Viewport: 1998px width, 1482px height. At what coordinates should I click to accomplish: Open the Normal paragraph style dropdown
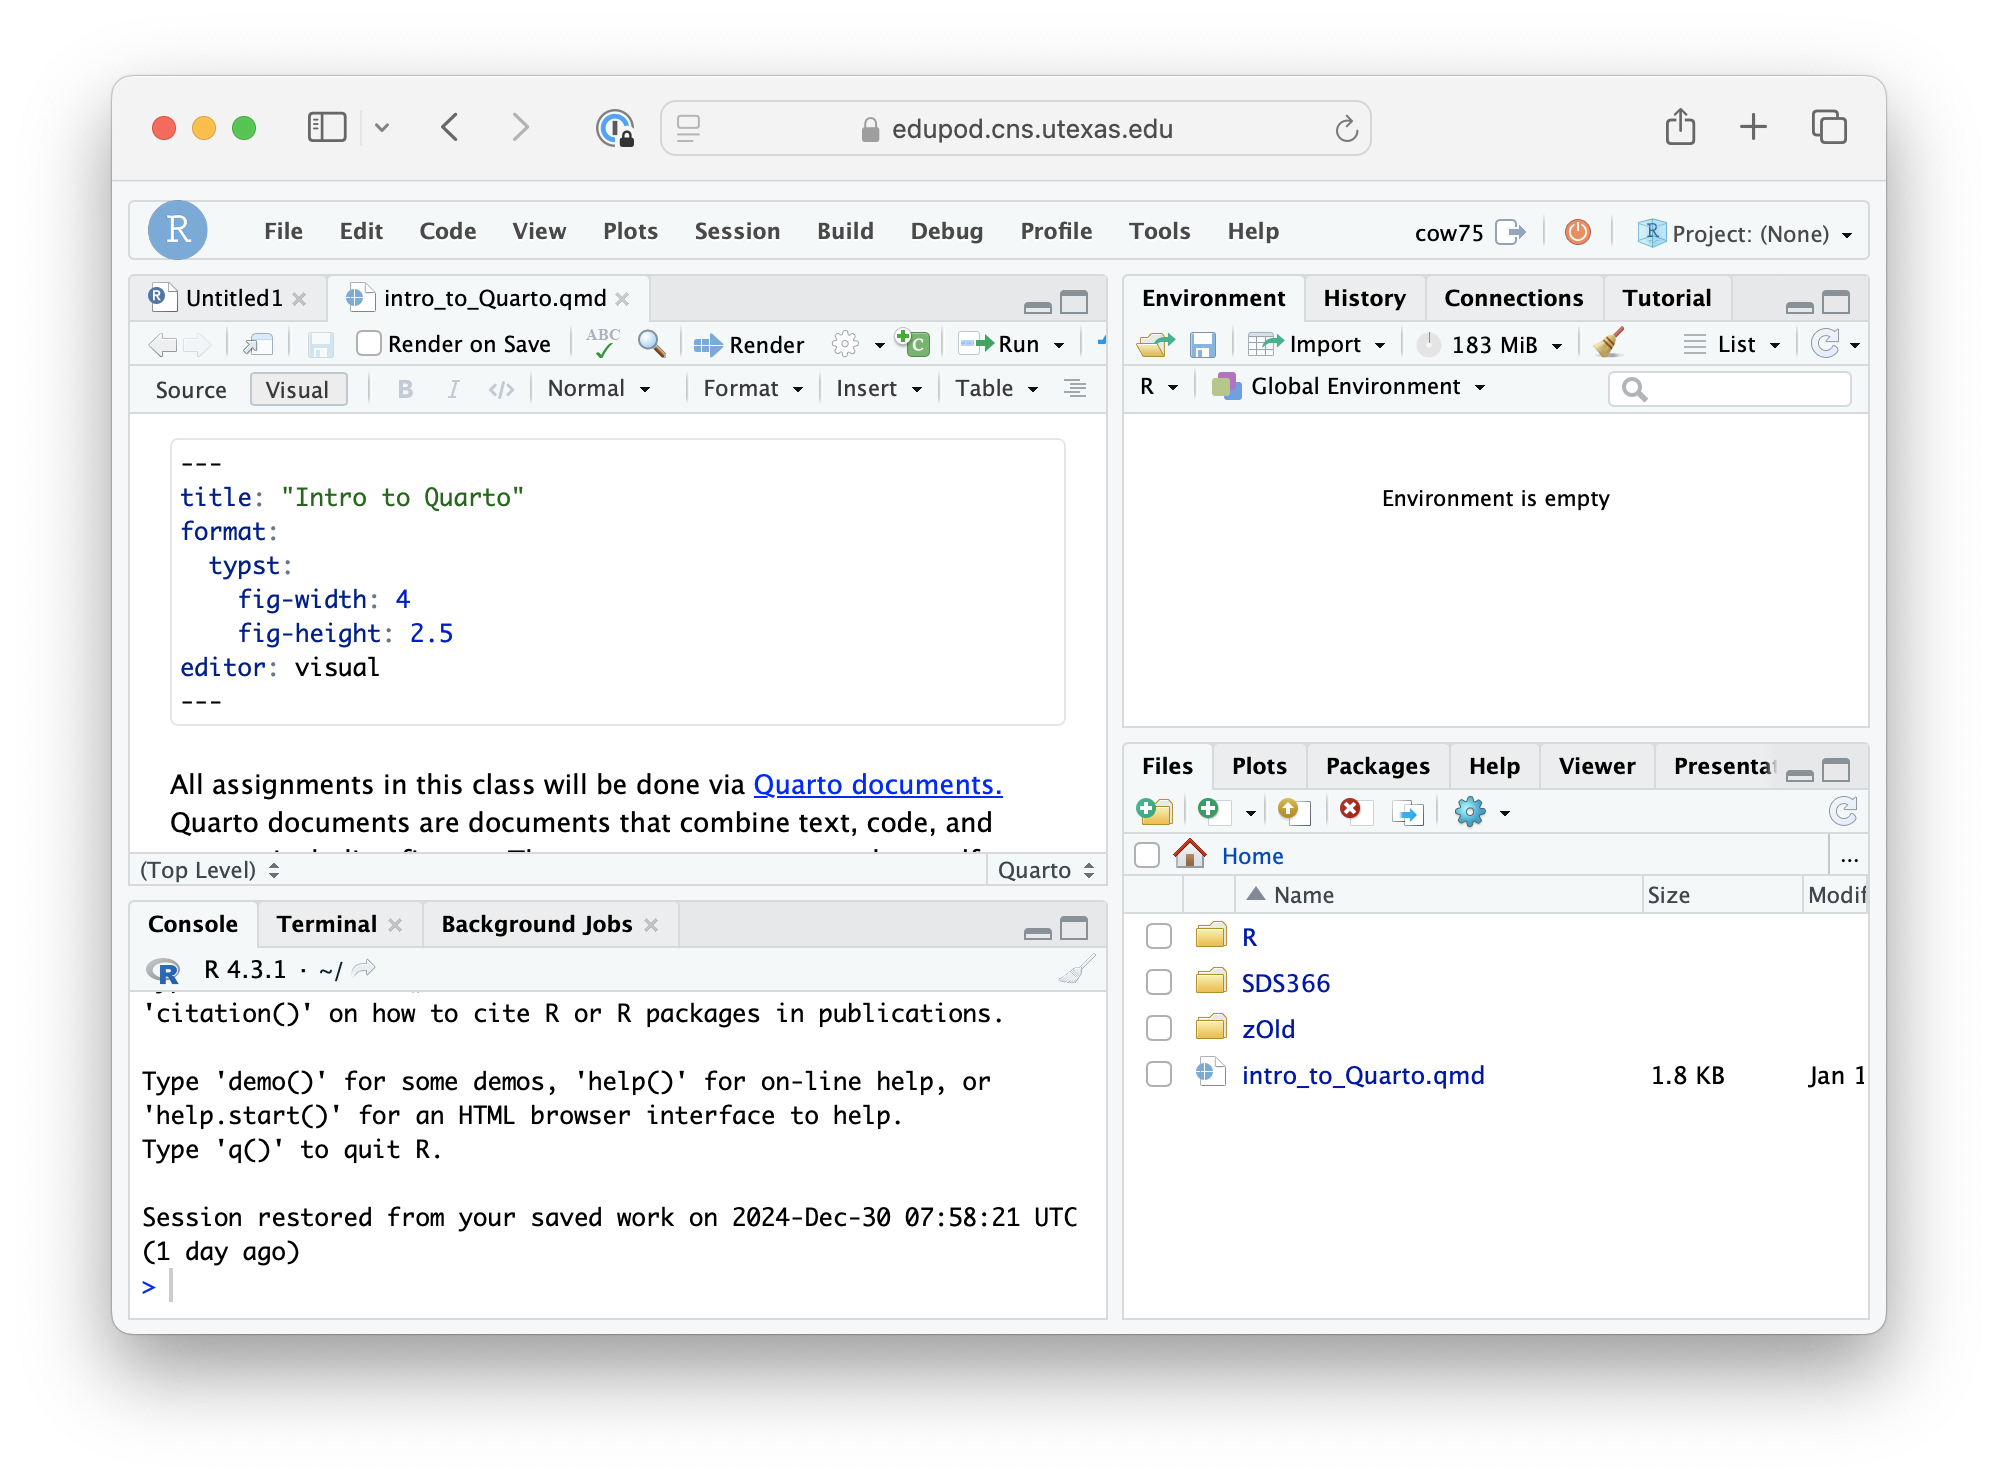pyautogui.click(x=598, y=389)
